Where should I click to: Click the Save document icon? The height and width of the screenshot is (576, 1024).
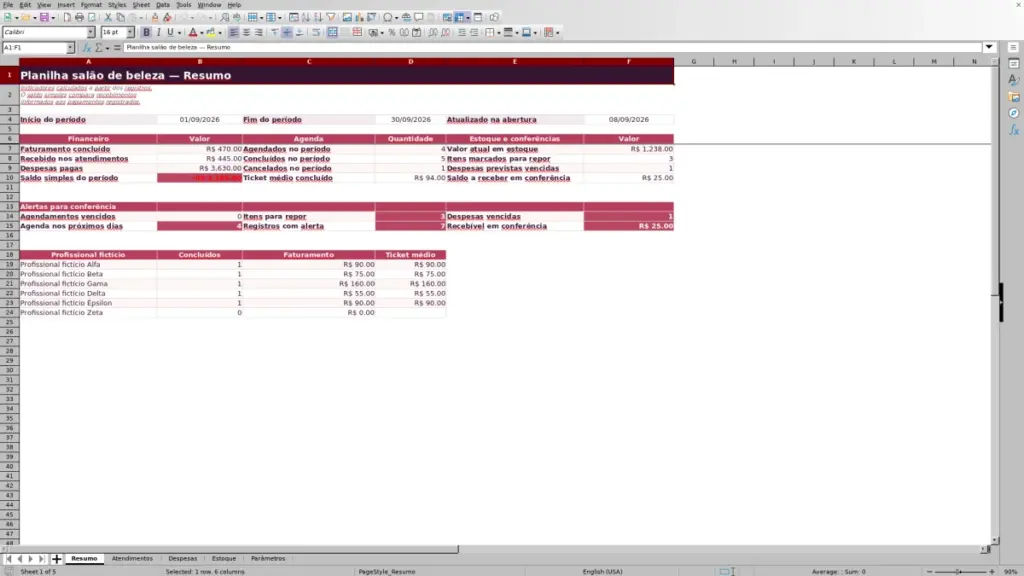click(x=44, y=18)
